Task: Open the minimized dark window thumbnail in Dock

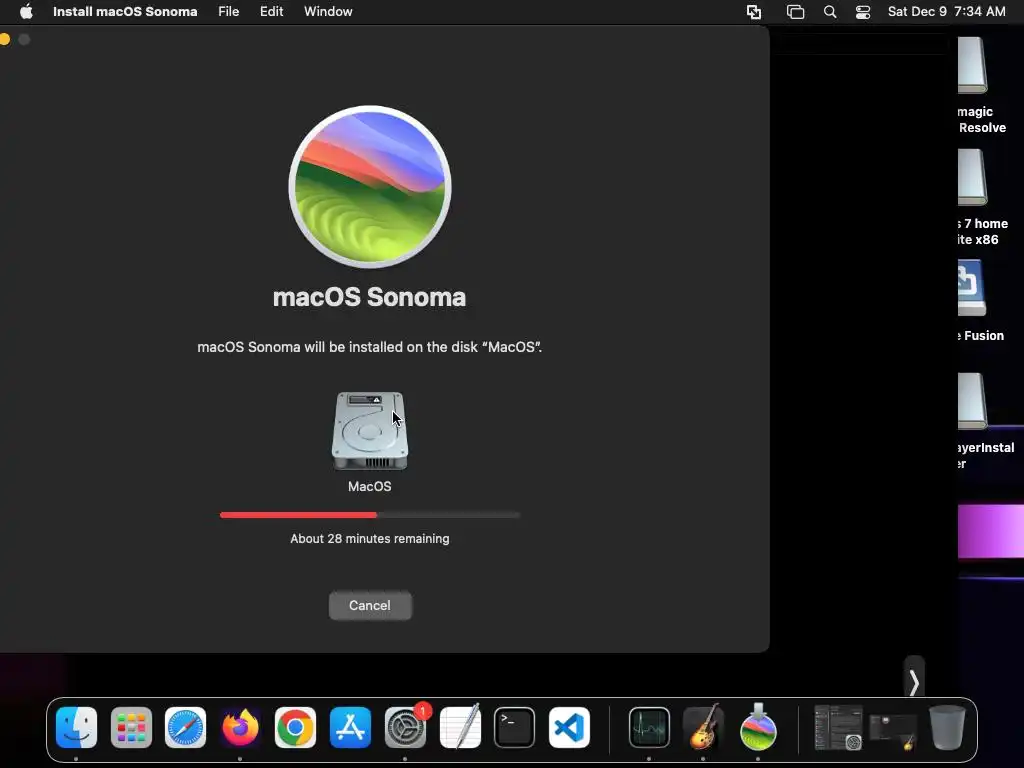Action: pyautogui.click(x=893, y=733)
